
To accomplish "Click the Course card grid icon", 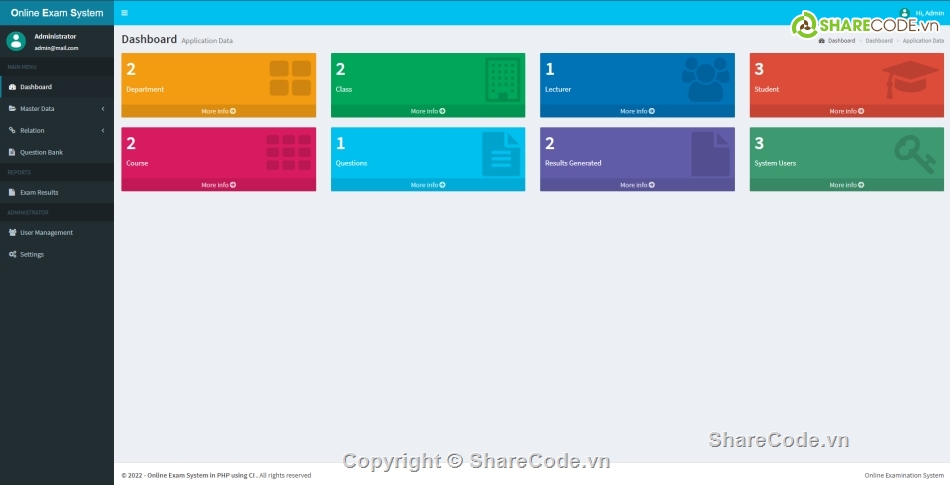I will tap(288, 152).
